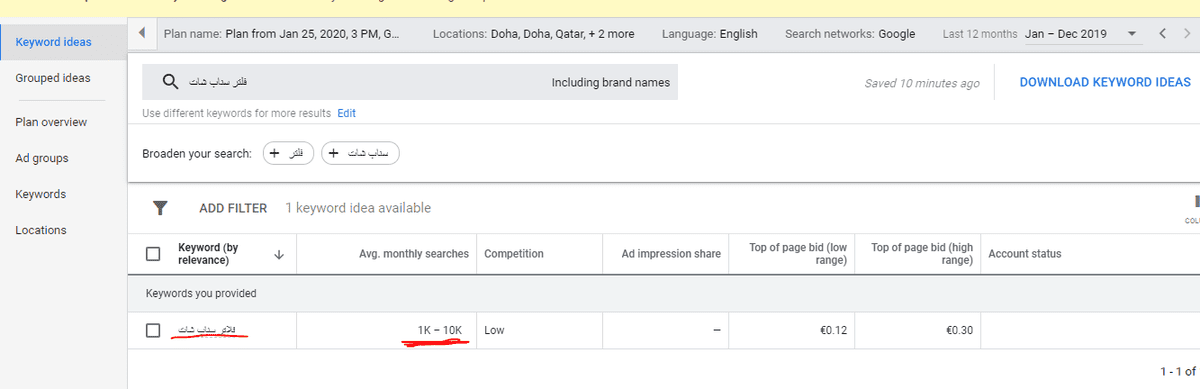Open the Keyword ideas tab
This screenshot has width=1200, height=389.
click(x=53, y=42)
